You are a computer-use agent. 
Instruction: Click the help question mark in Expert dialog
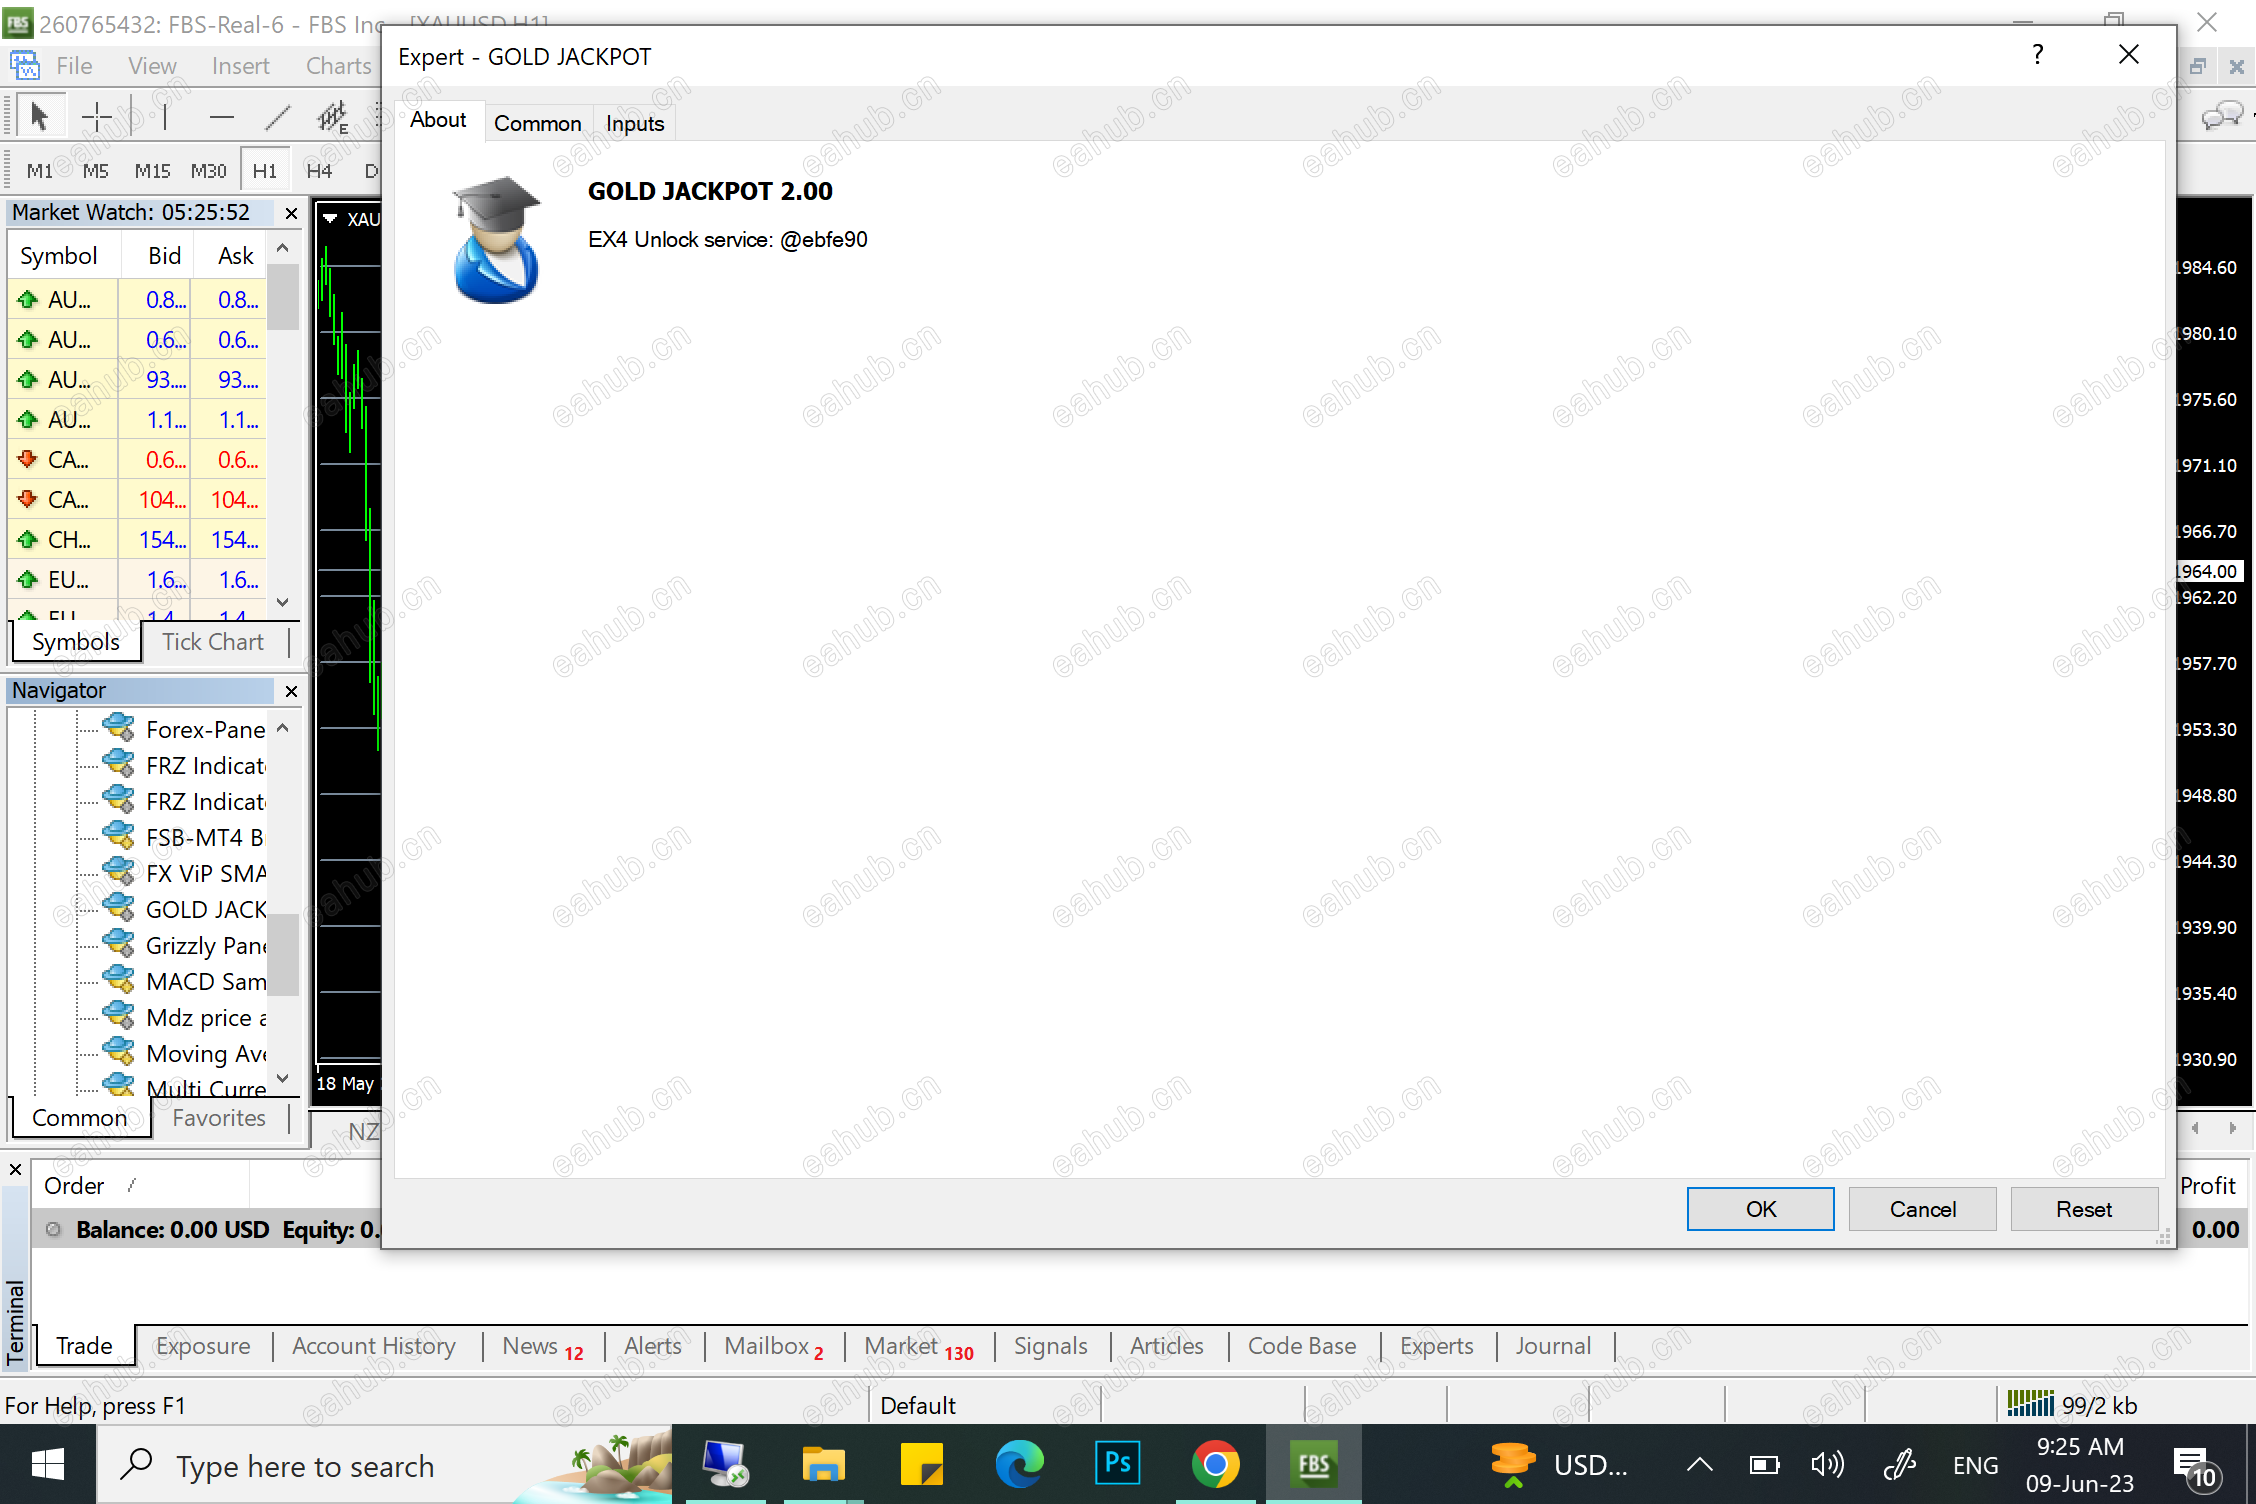pyautogui.click(x=2038, y=55)
